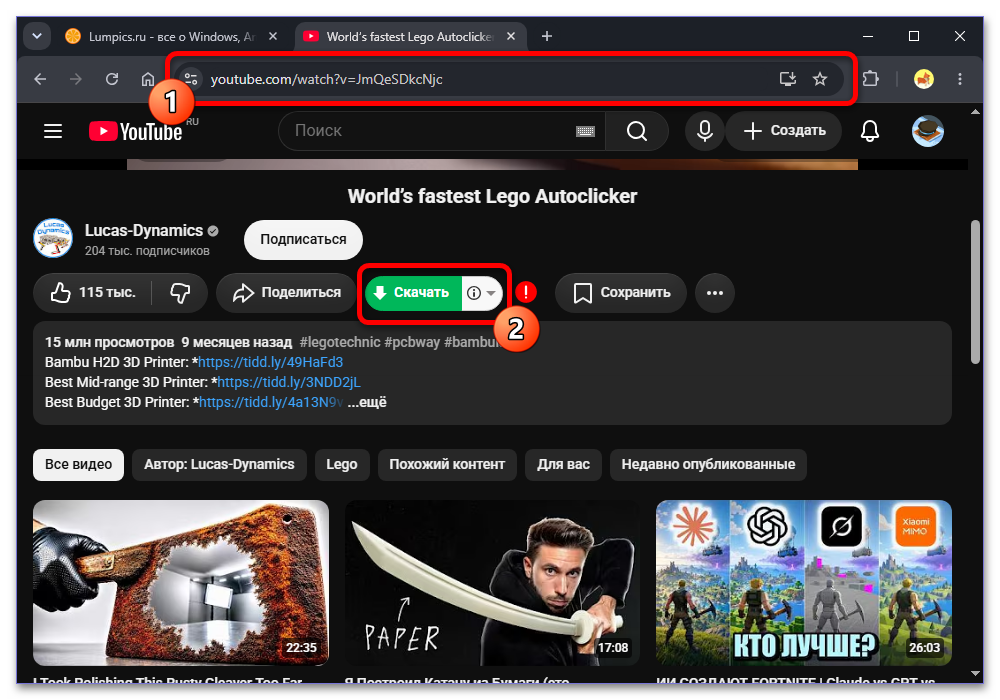Close the Lumpics.ru tab
This screenshot has height=700, width=1000.
(x=273, y=36)
